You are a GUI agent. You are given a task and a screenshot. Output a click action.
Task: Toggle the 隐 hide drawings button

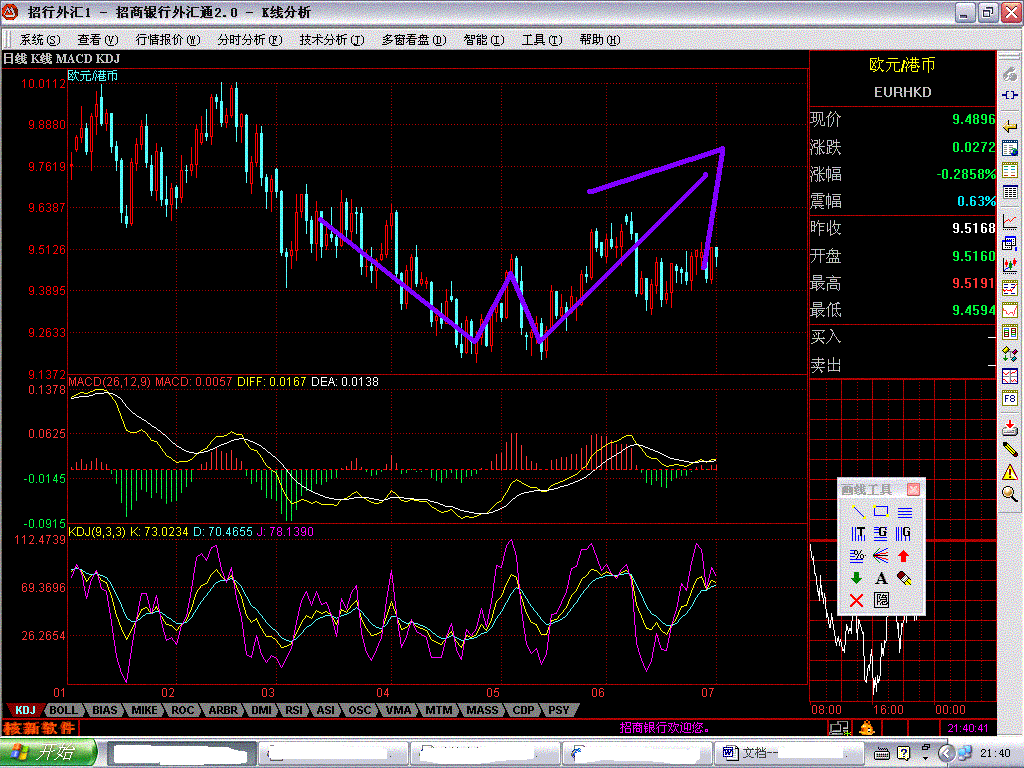(880, 600)
